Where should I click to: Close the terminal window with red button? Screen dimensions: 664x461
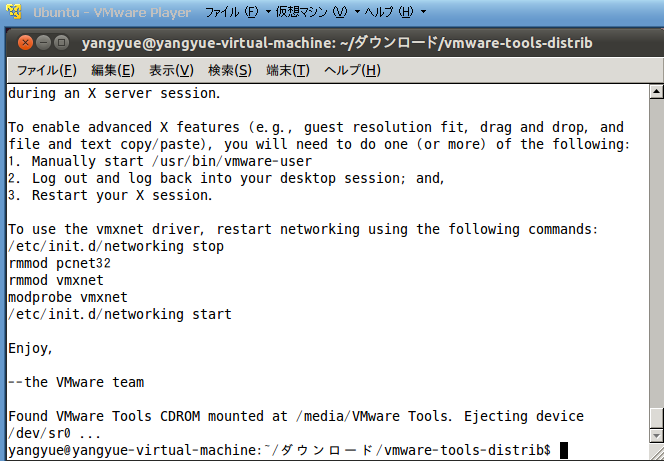point(25,43)
